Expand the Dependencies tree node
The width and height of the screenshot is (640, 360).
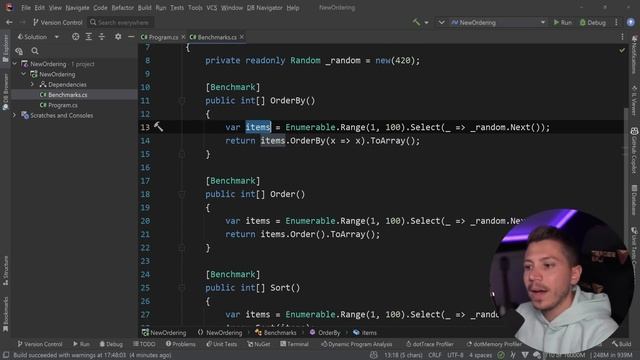pyautogui.click(x=32, y=84)
